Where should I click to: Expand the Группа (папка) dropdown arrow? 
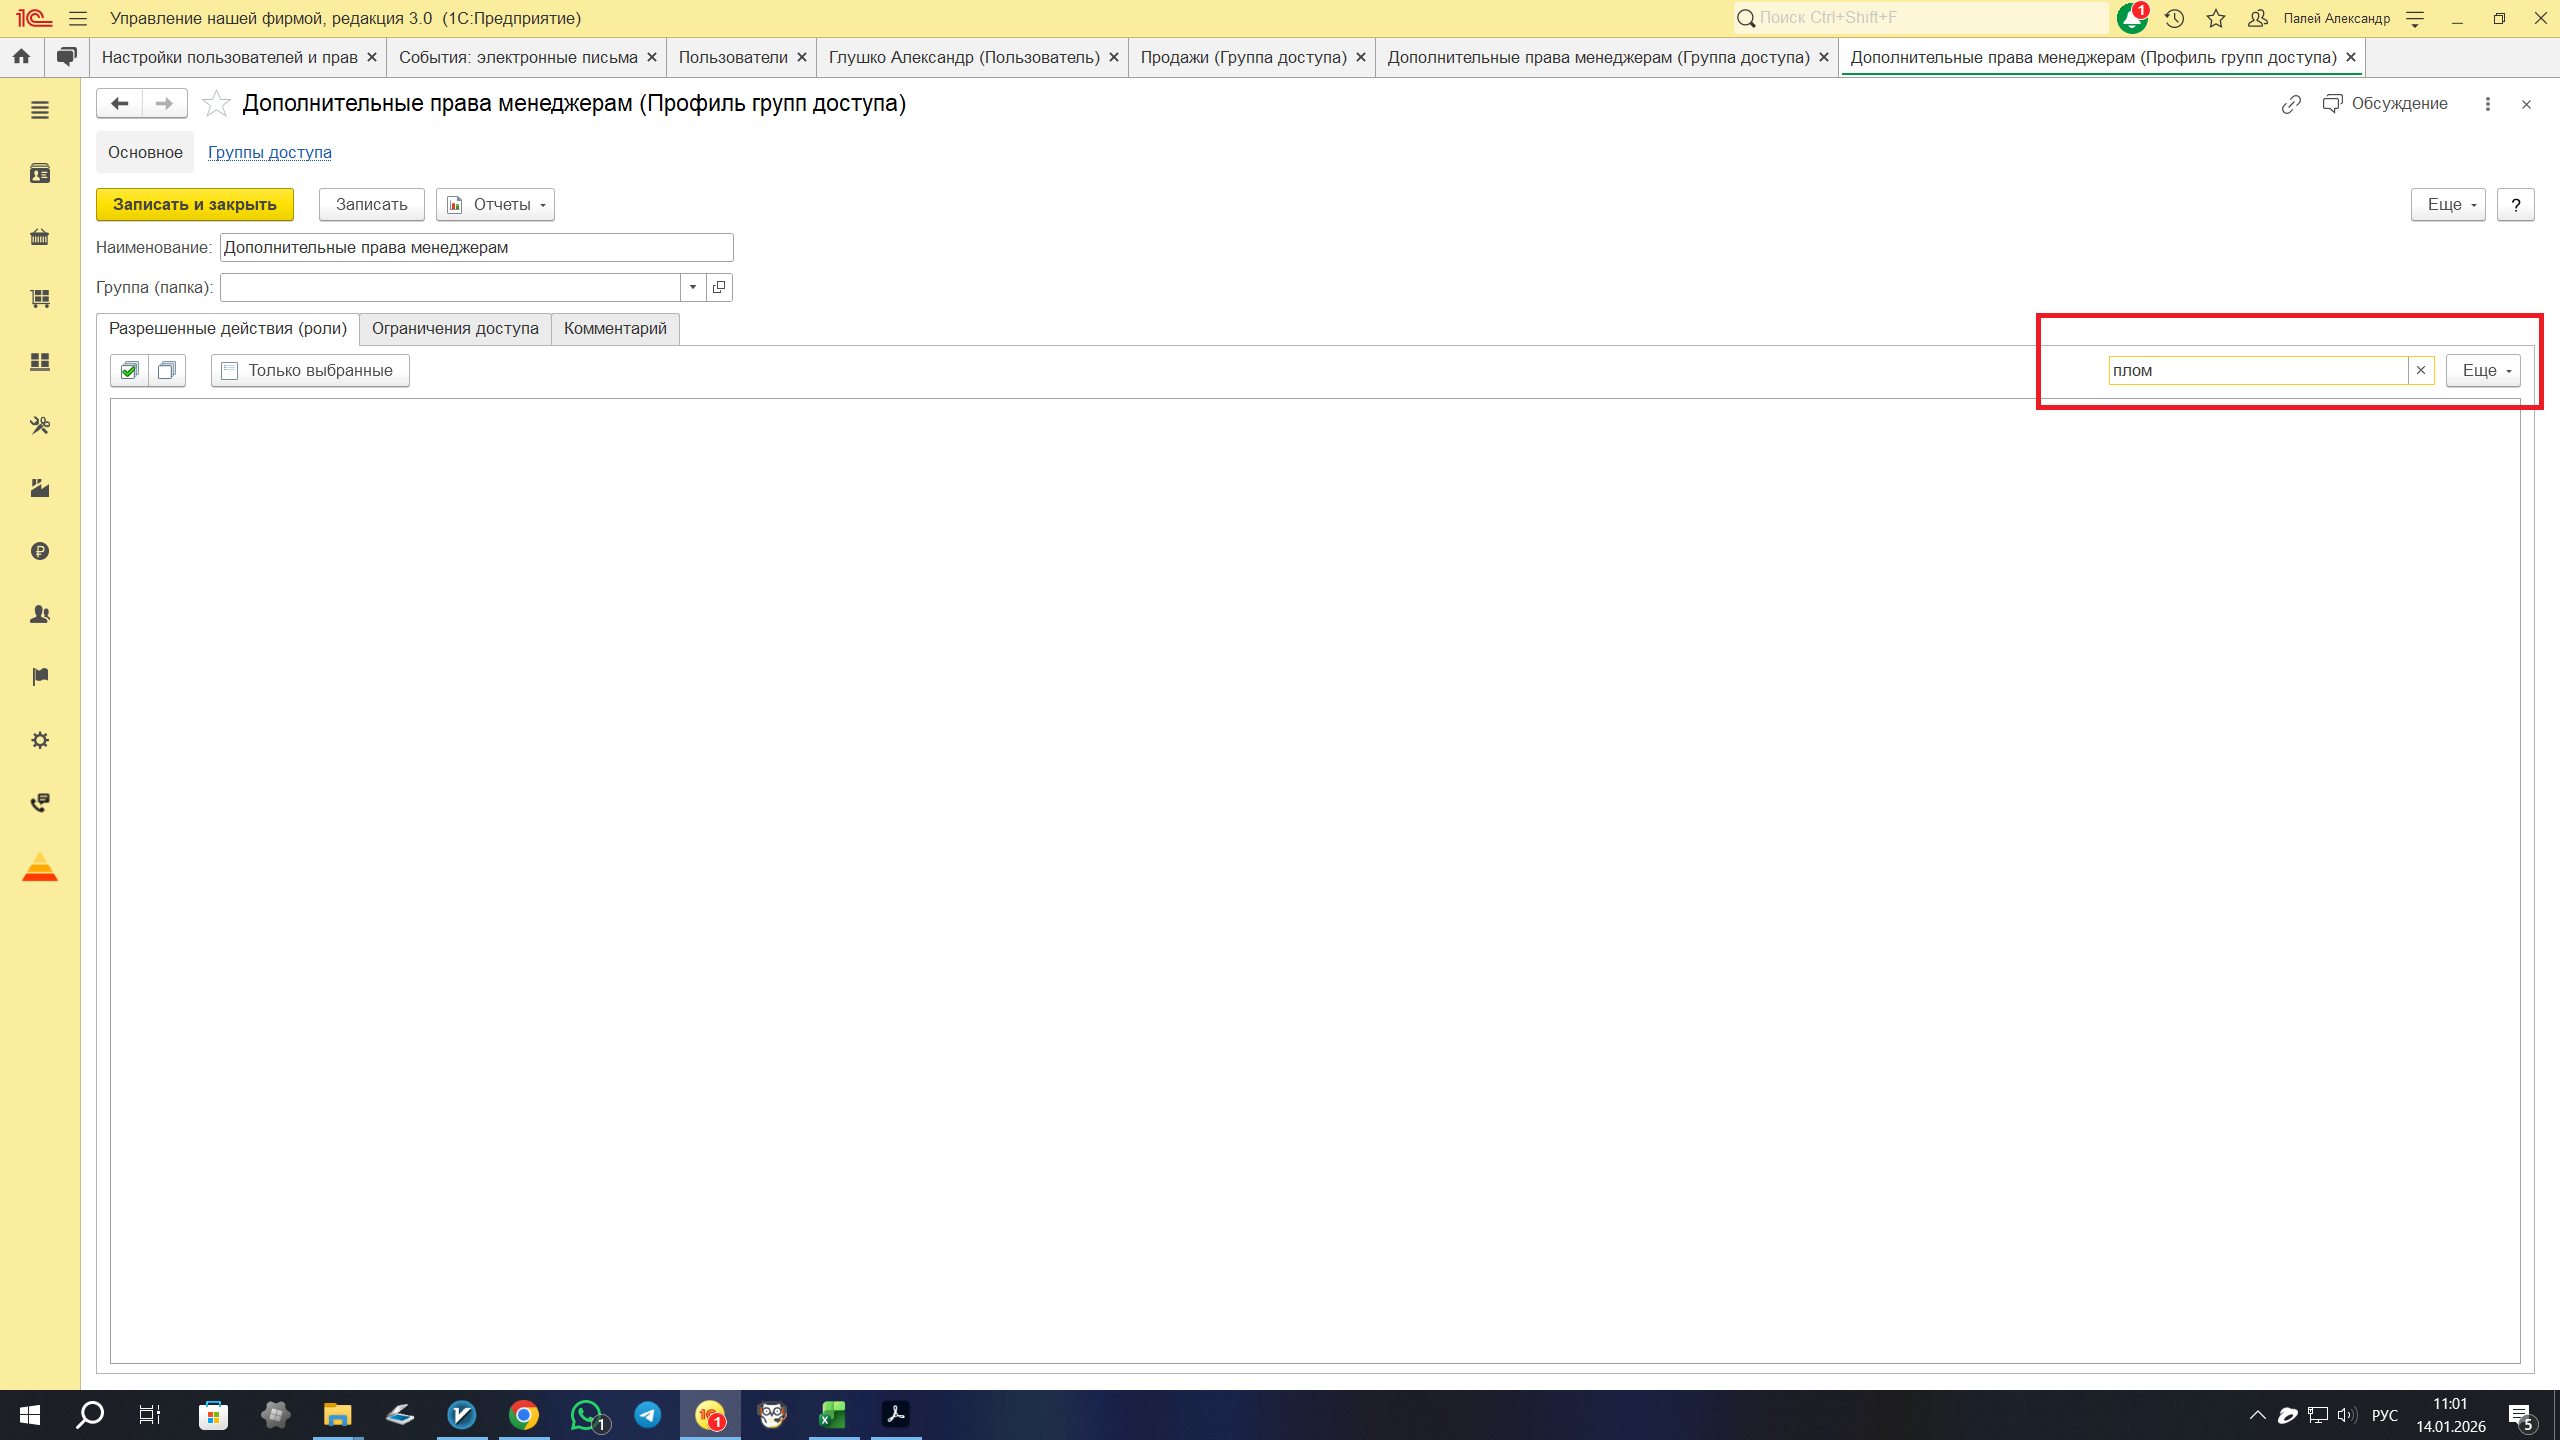pyautogui.click(x=693, y=287)
